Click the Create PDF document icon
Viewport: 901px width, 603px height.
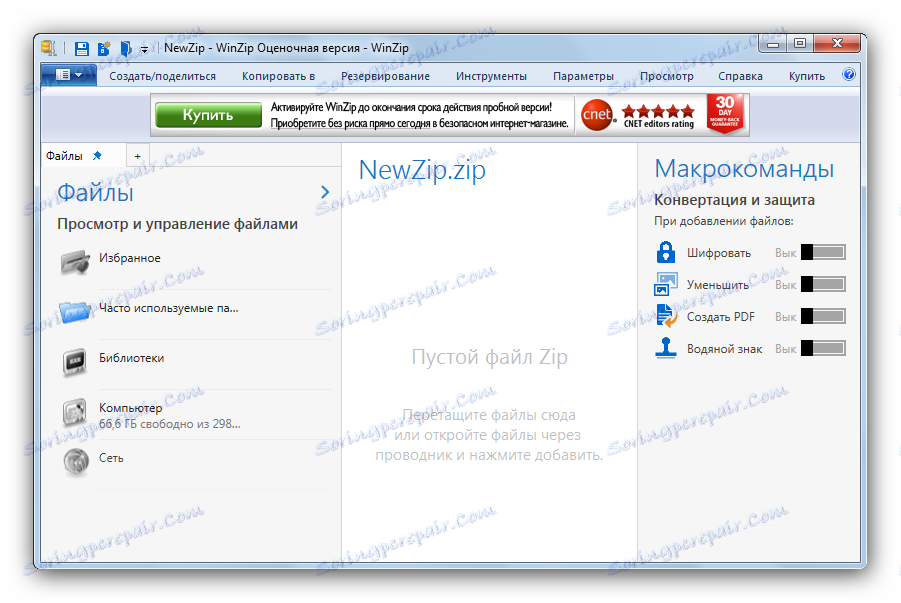coord(665,316)
